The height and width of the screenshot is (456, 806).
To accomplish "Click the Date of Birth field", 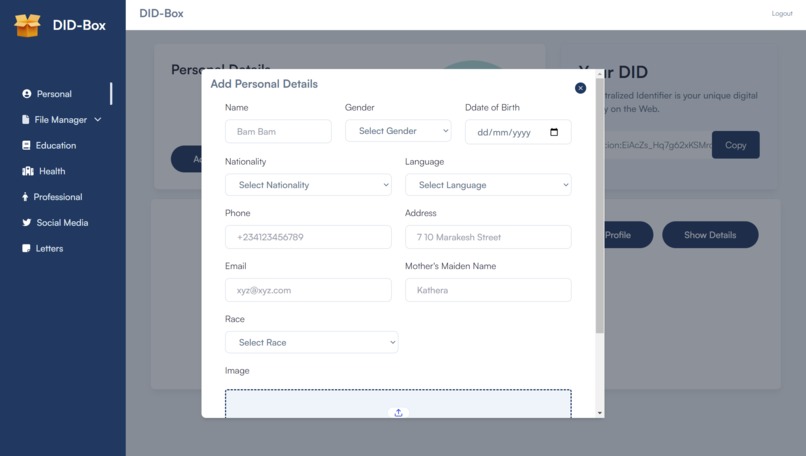I will click(x=518, y=132).
